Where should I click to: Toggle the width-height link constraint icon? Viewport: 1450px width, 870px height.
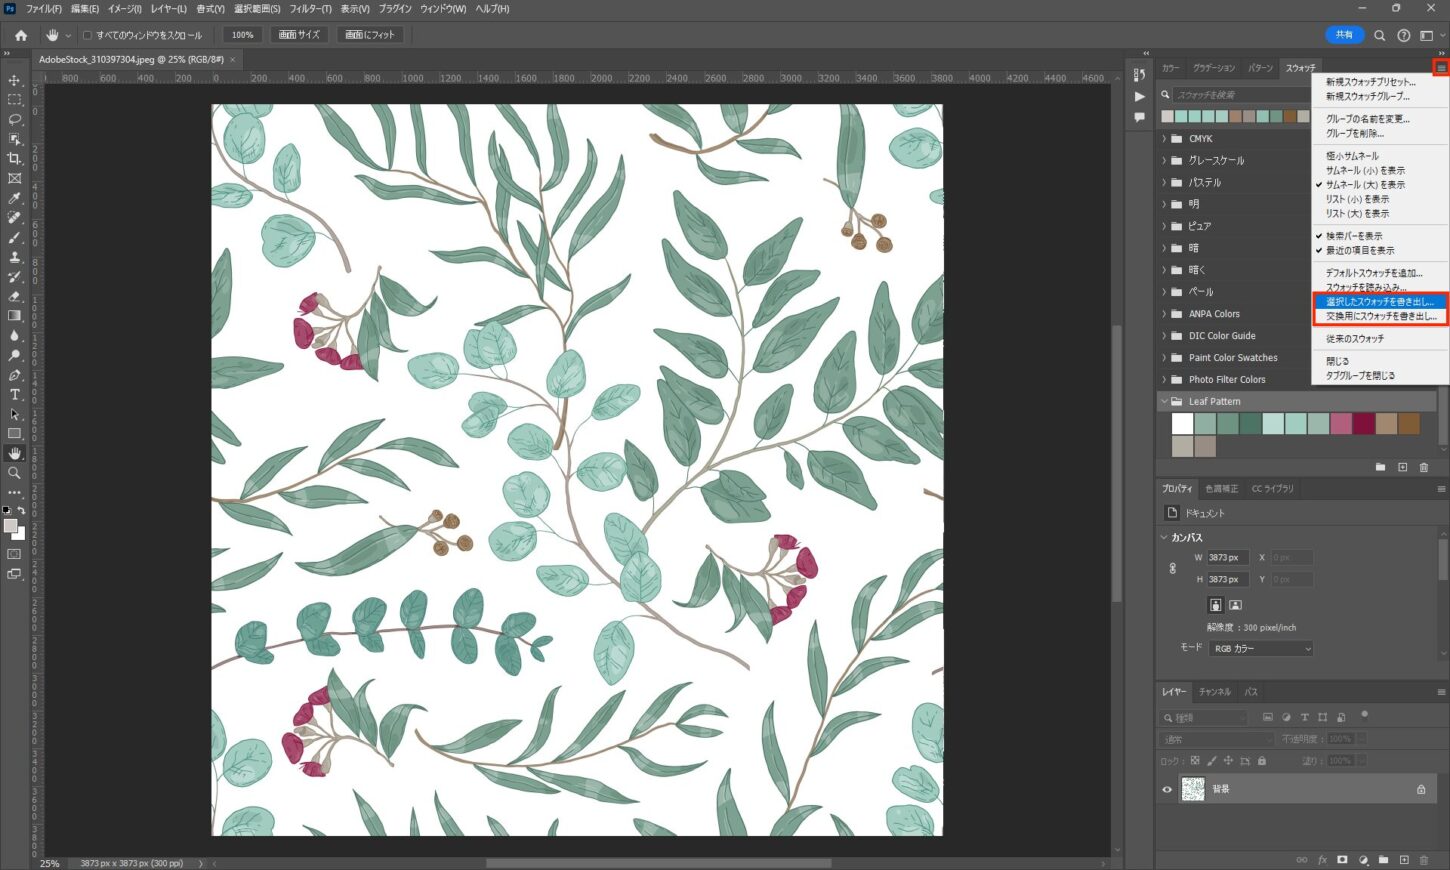(x=1173, y=568)
